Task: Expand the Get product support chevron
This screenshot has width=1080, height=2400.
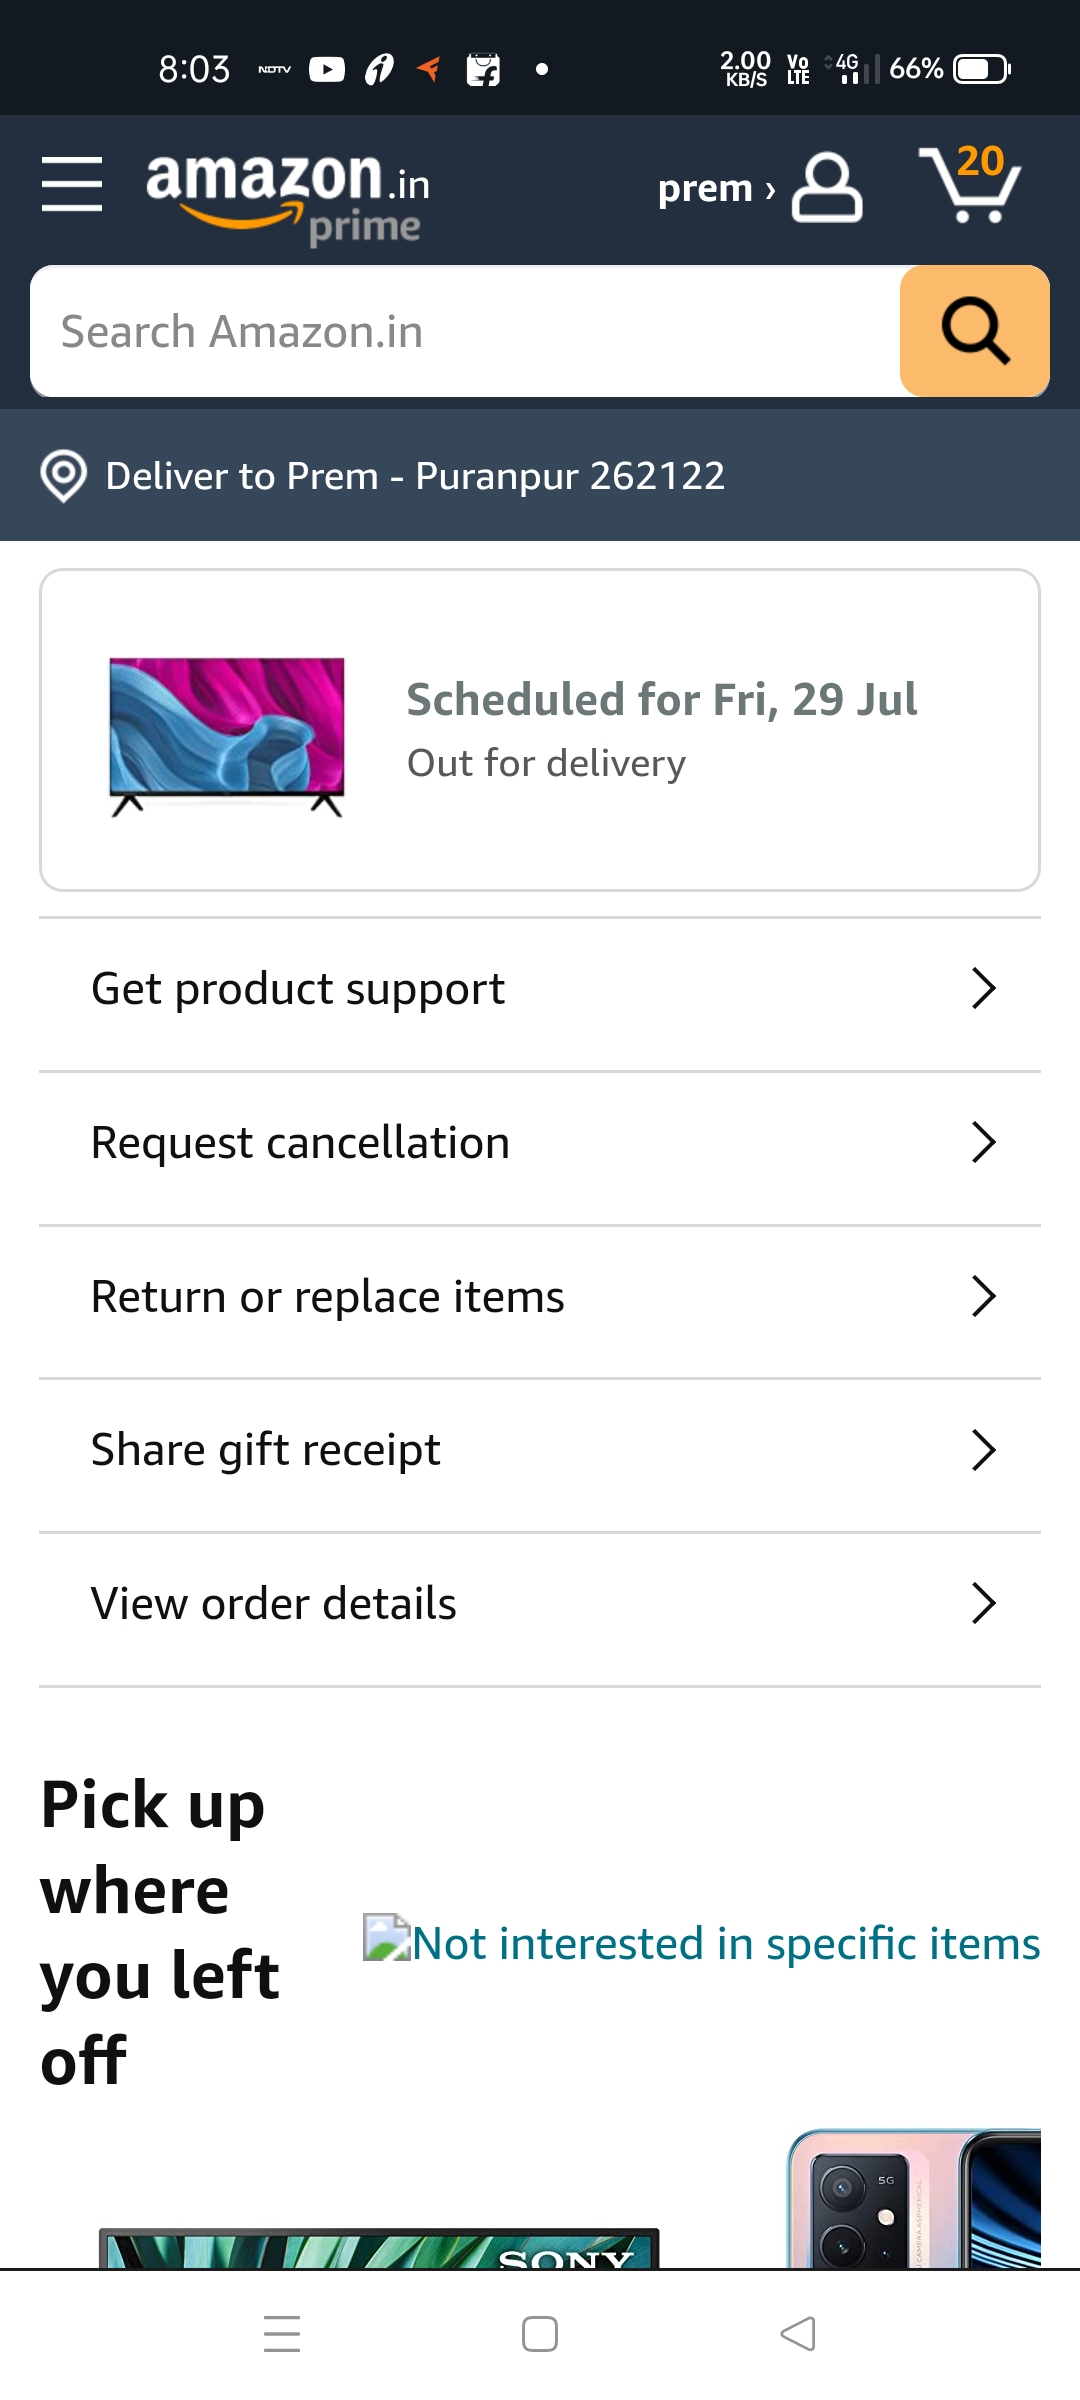Action: tap(984, 989)
